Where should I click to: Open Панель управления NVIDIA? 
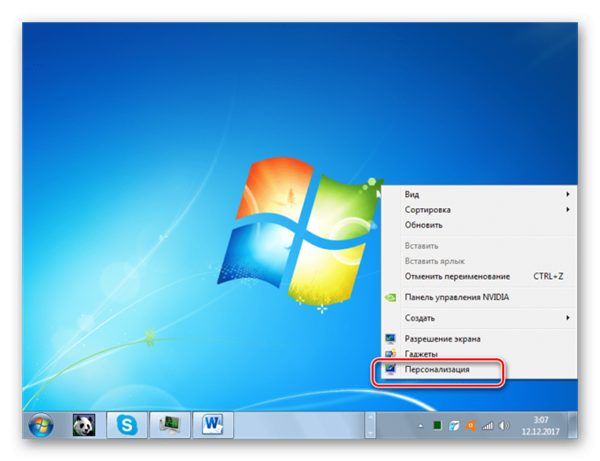[480, 297]
